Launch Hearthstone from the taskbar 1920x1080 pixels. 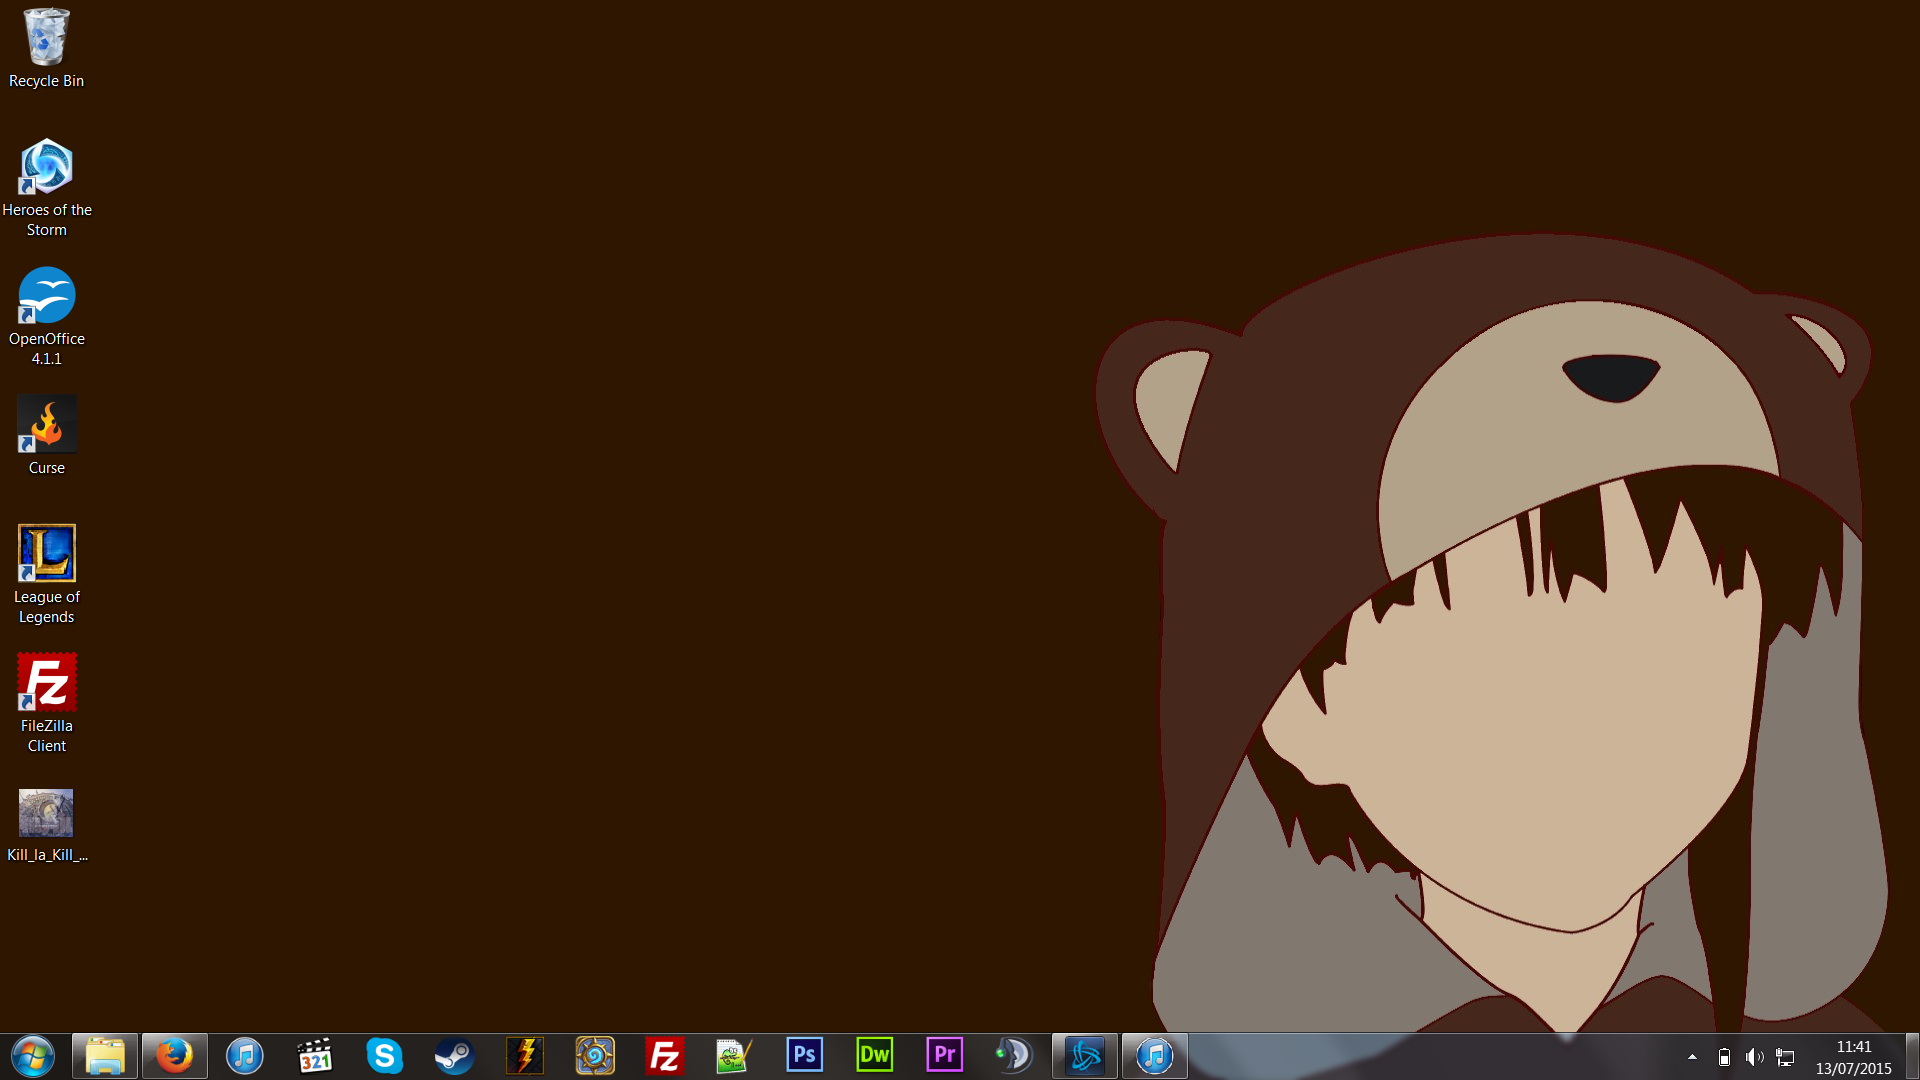tap(595, 1056)
